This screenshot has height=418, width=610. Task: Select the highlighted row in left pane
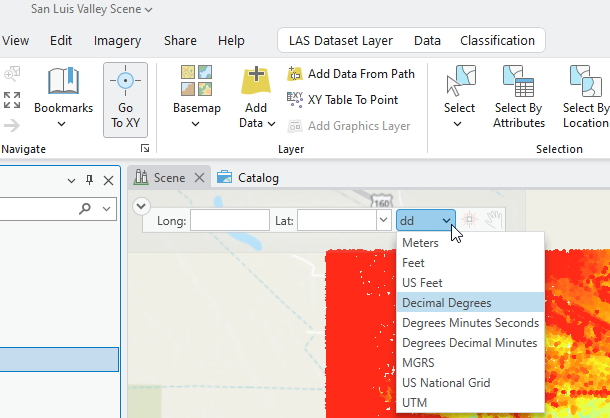59,359
